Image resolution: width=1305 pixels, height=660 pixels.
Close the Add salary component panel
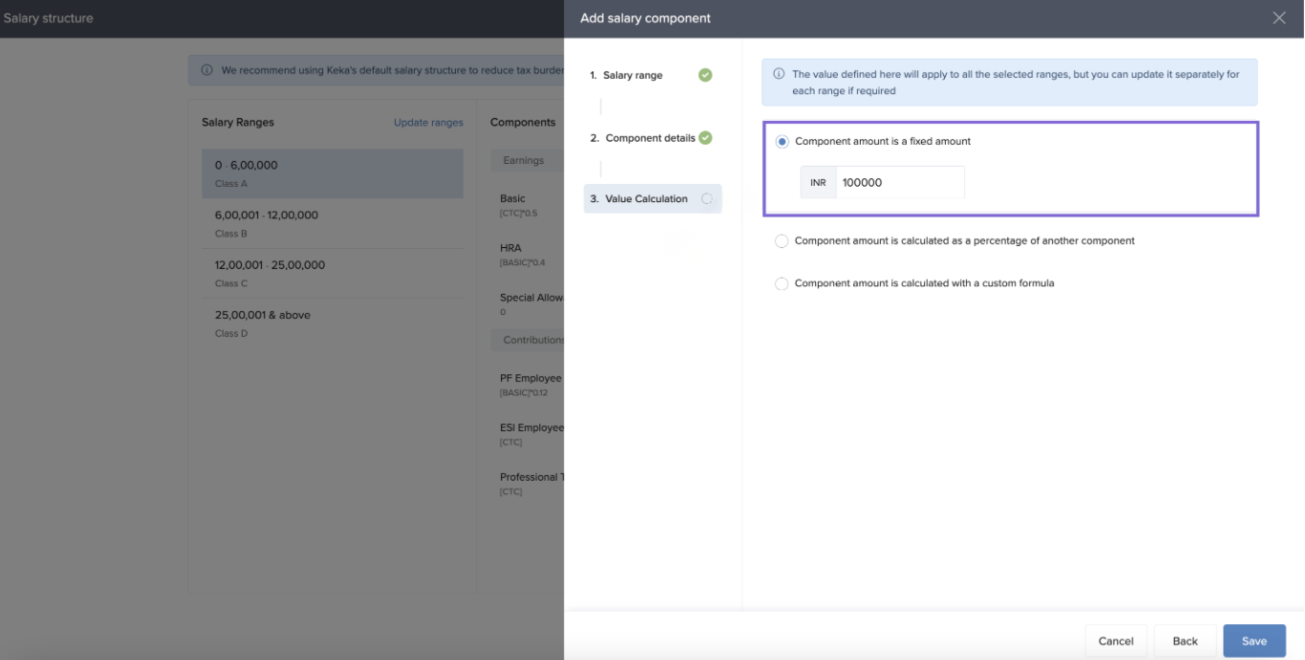1279,18
